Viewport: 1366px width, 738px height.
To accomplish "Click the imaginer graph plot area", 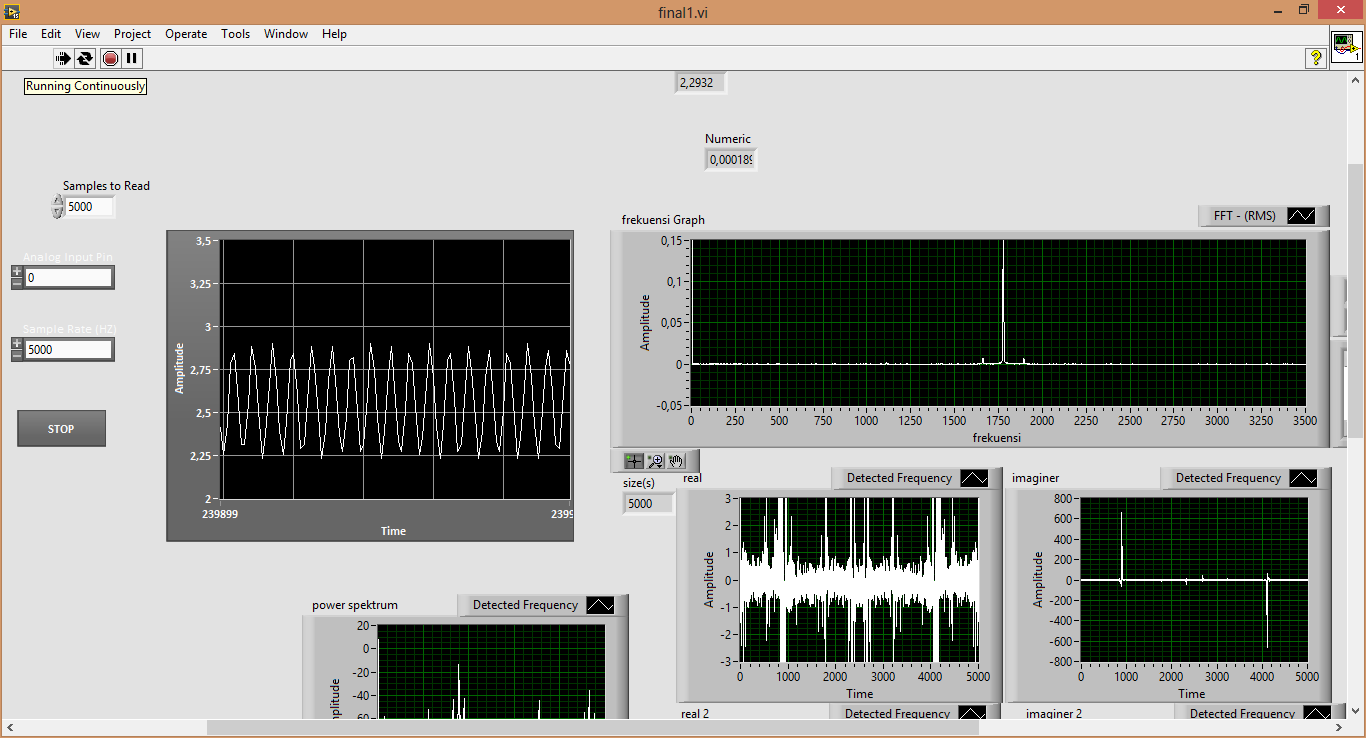I will (x=1195, y=580).
